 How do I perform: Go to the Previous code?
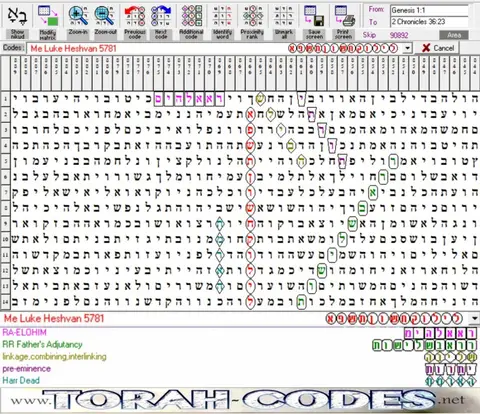(x=135, y=17)
